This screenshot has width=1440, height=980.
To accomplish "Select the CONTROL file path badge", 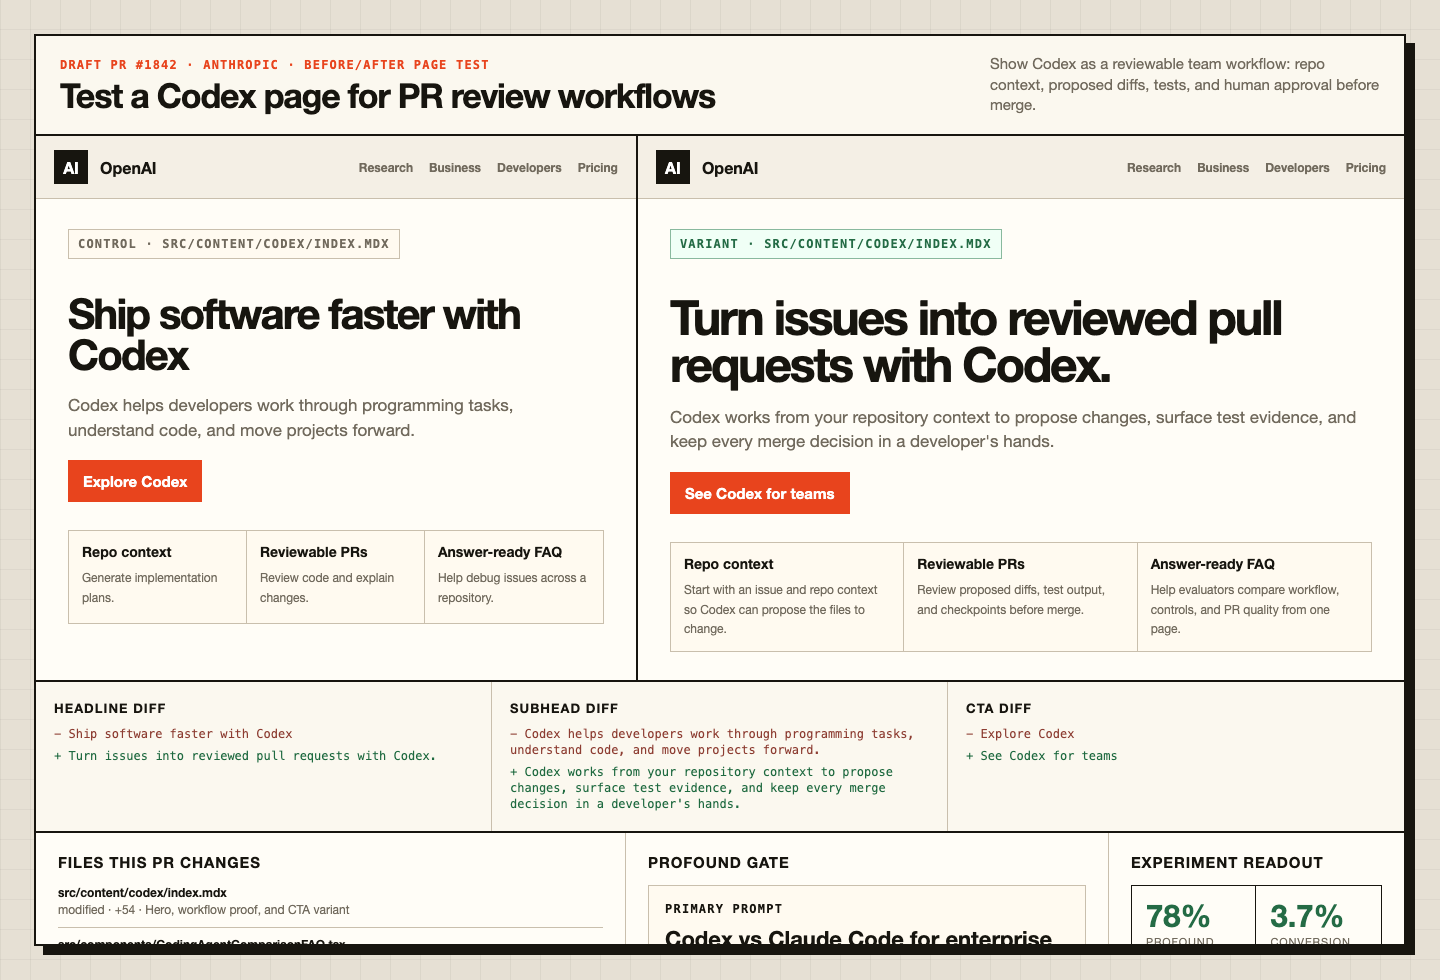I will pyautogui.click(x=234, y=244).
